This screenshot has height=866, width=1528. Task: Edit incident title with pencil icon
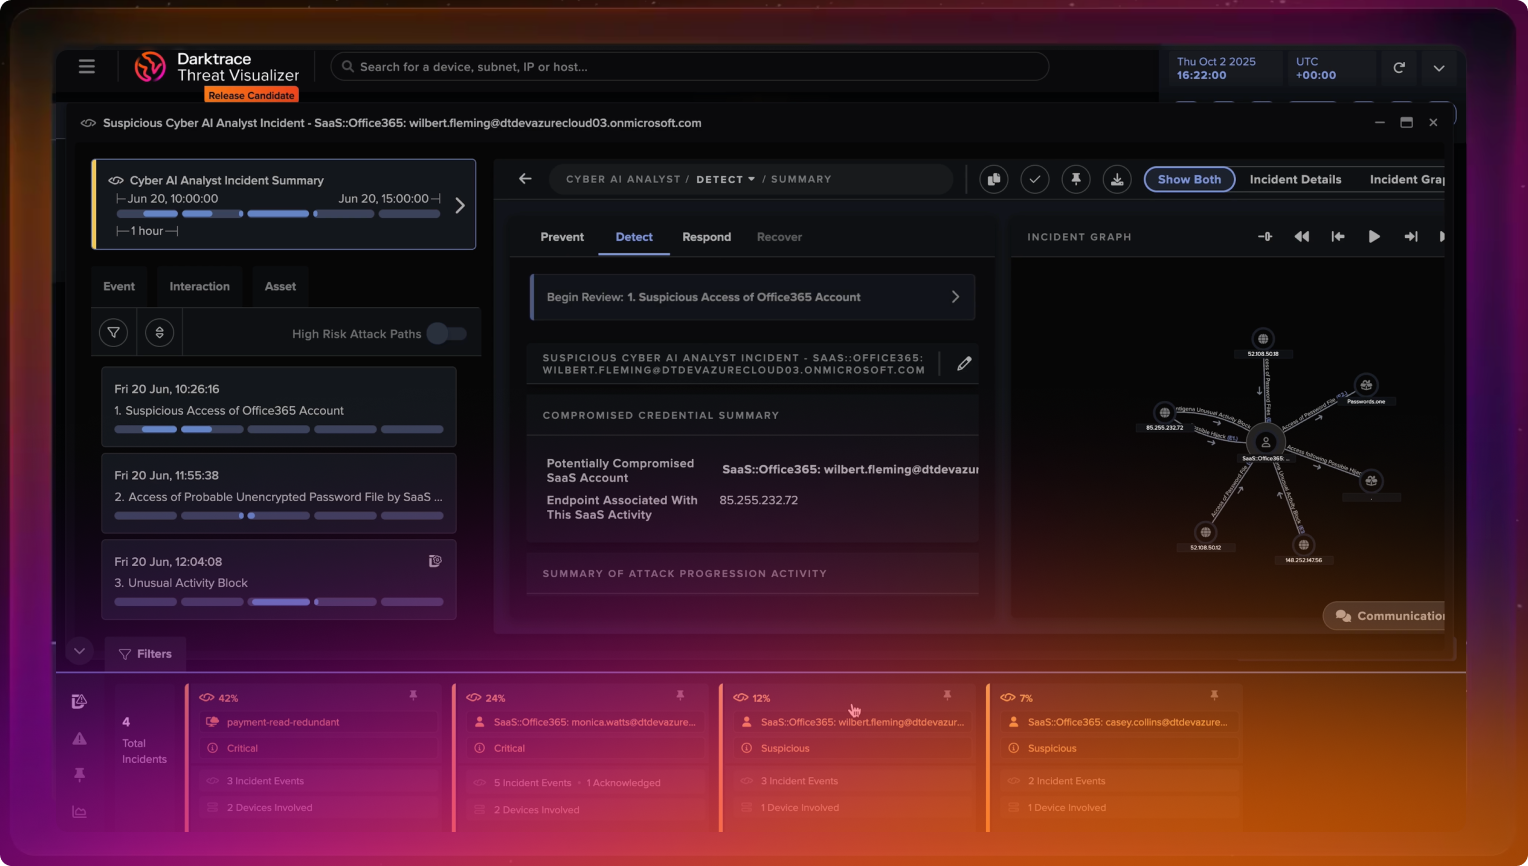(964, 364)
